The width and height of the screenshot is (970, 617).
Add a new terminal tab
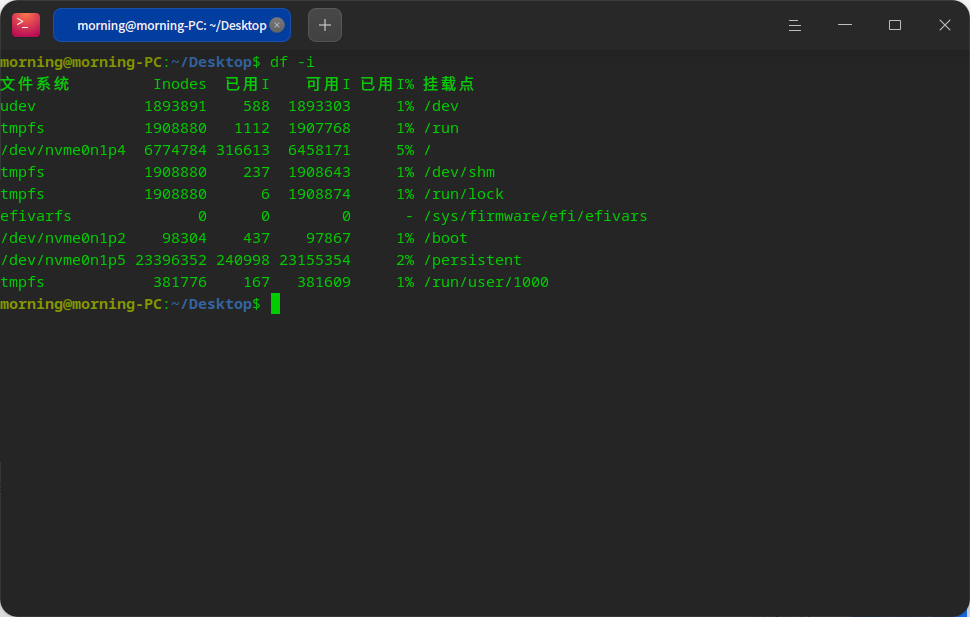pos(325,25)
